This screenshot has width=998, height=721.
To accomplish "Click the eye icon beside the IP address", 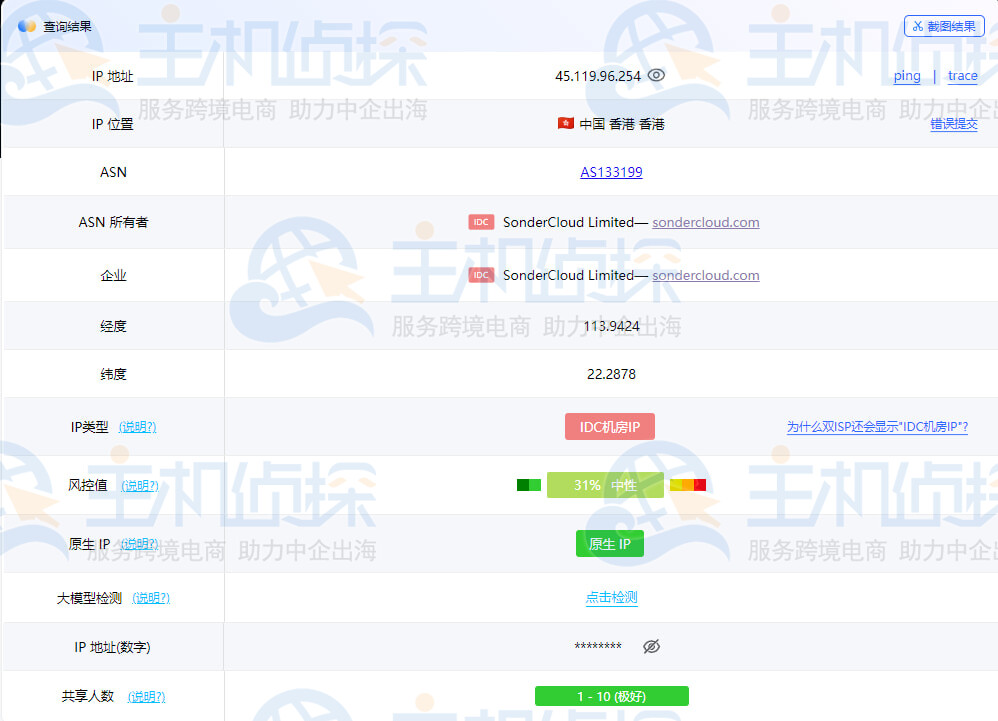I will tap(656, 76).
